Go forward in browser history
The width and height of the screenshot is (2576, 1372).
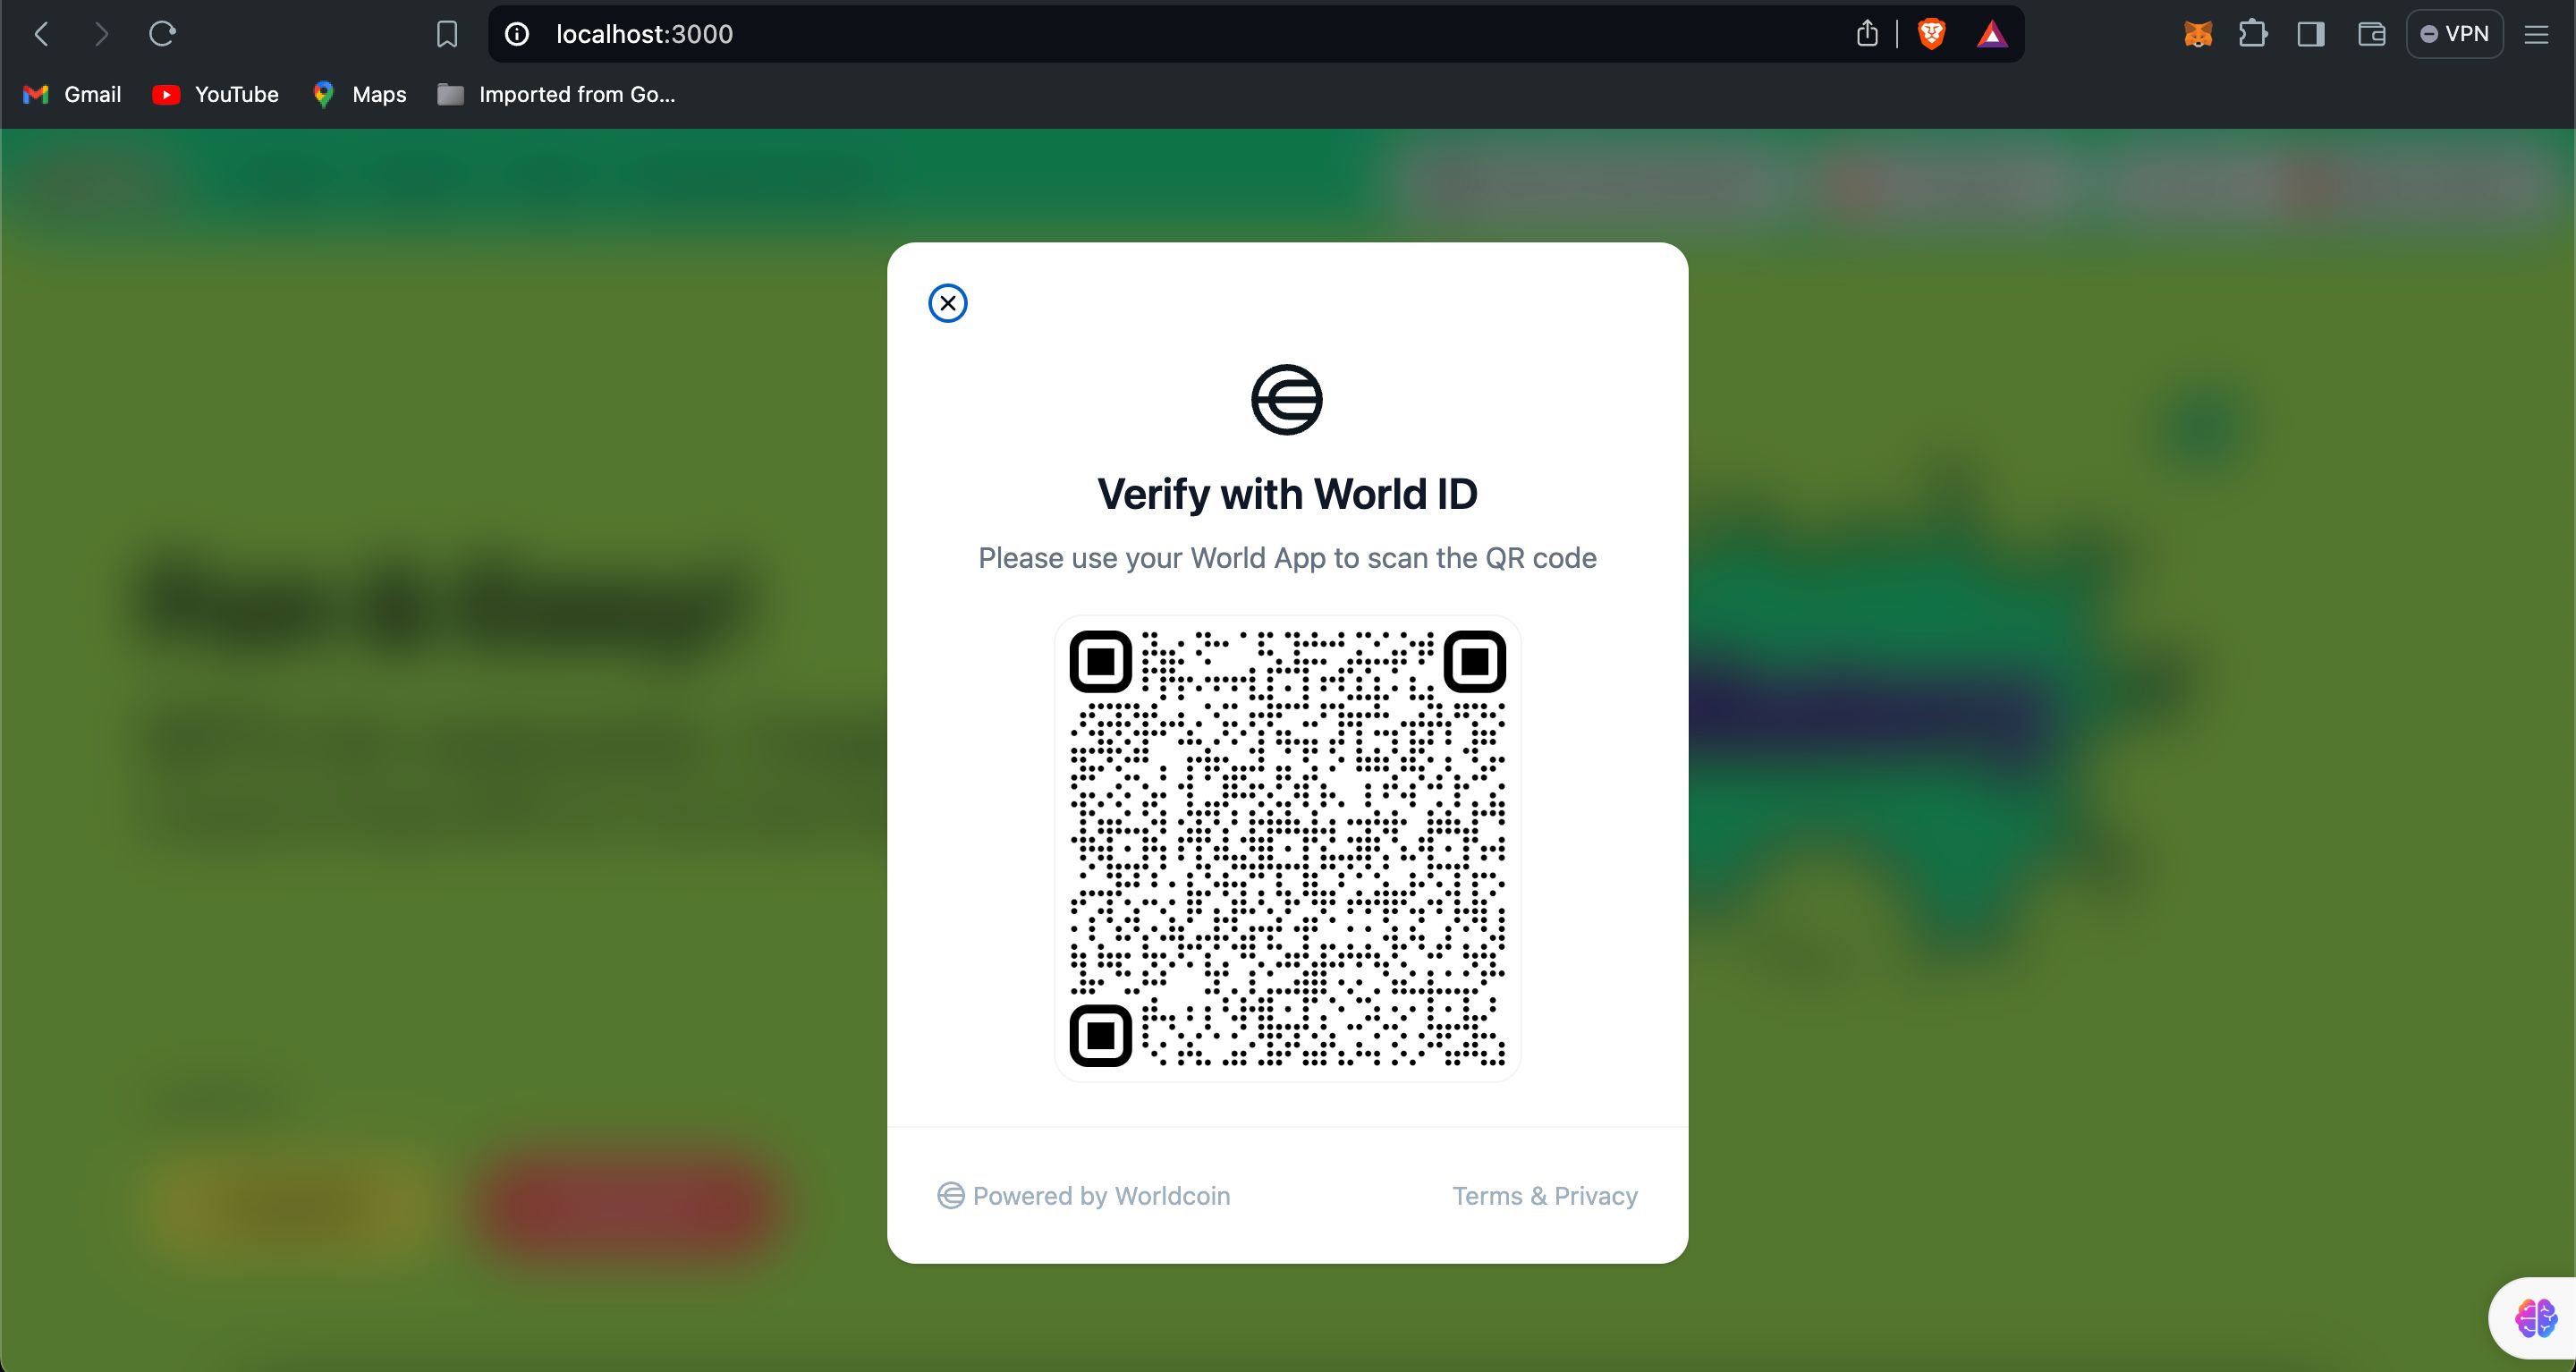[101, 34]
